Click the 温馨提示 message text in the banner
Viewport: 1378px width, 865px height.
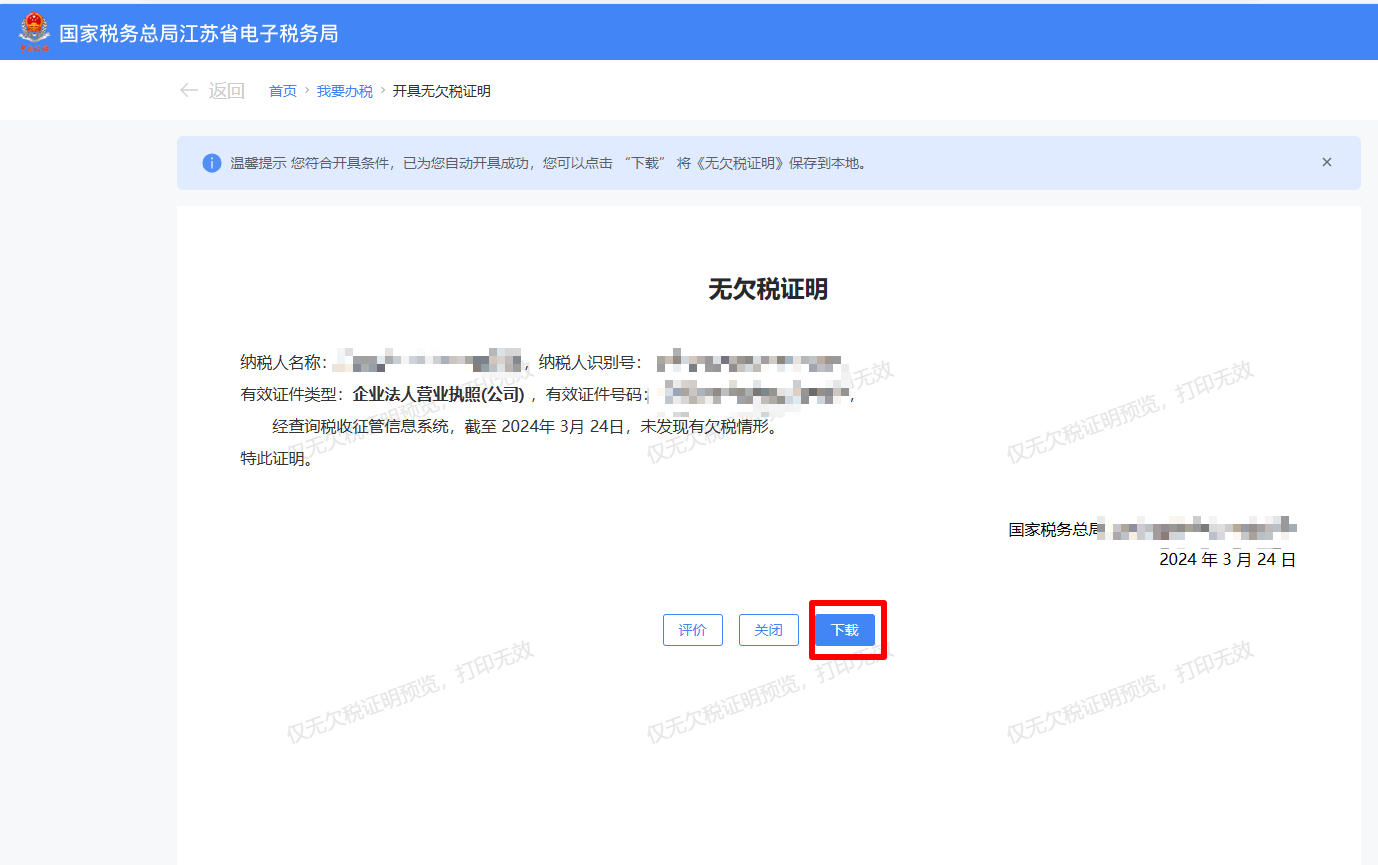[x=548, y=163]
